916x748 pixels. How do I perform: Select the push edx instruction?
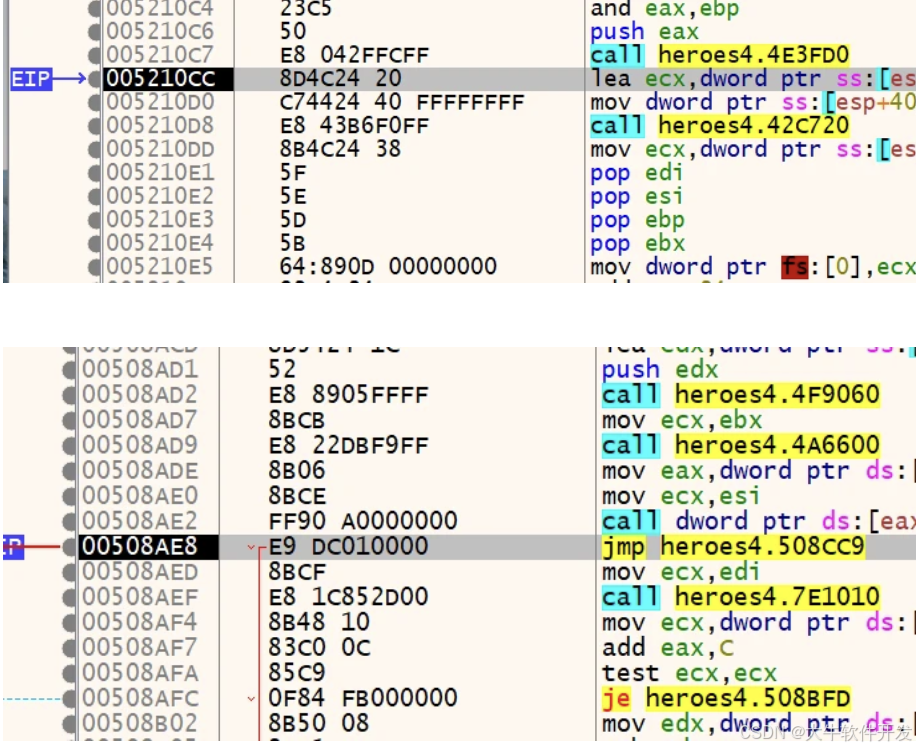660,369
